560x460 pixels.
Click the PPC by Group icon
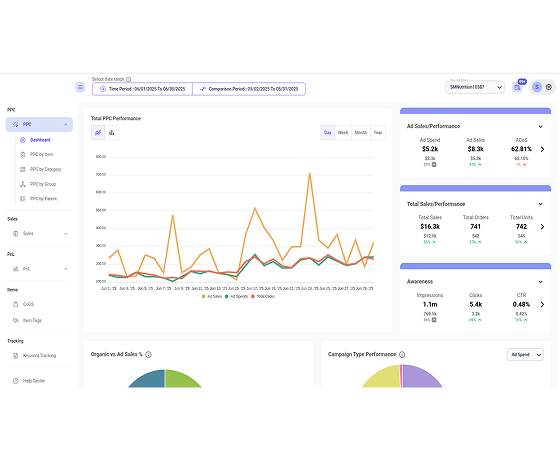23,184
